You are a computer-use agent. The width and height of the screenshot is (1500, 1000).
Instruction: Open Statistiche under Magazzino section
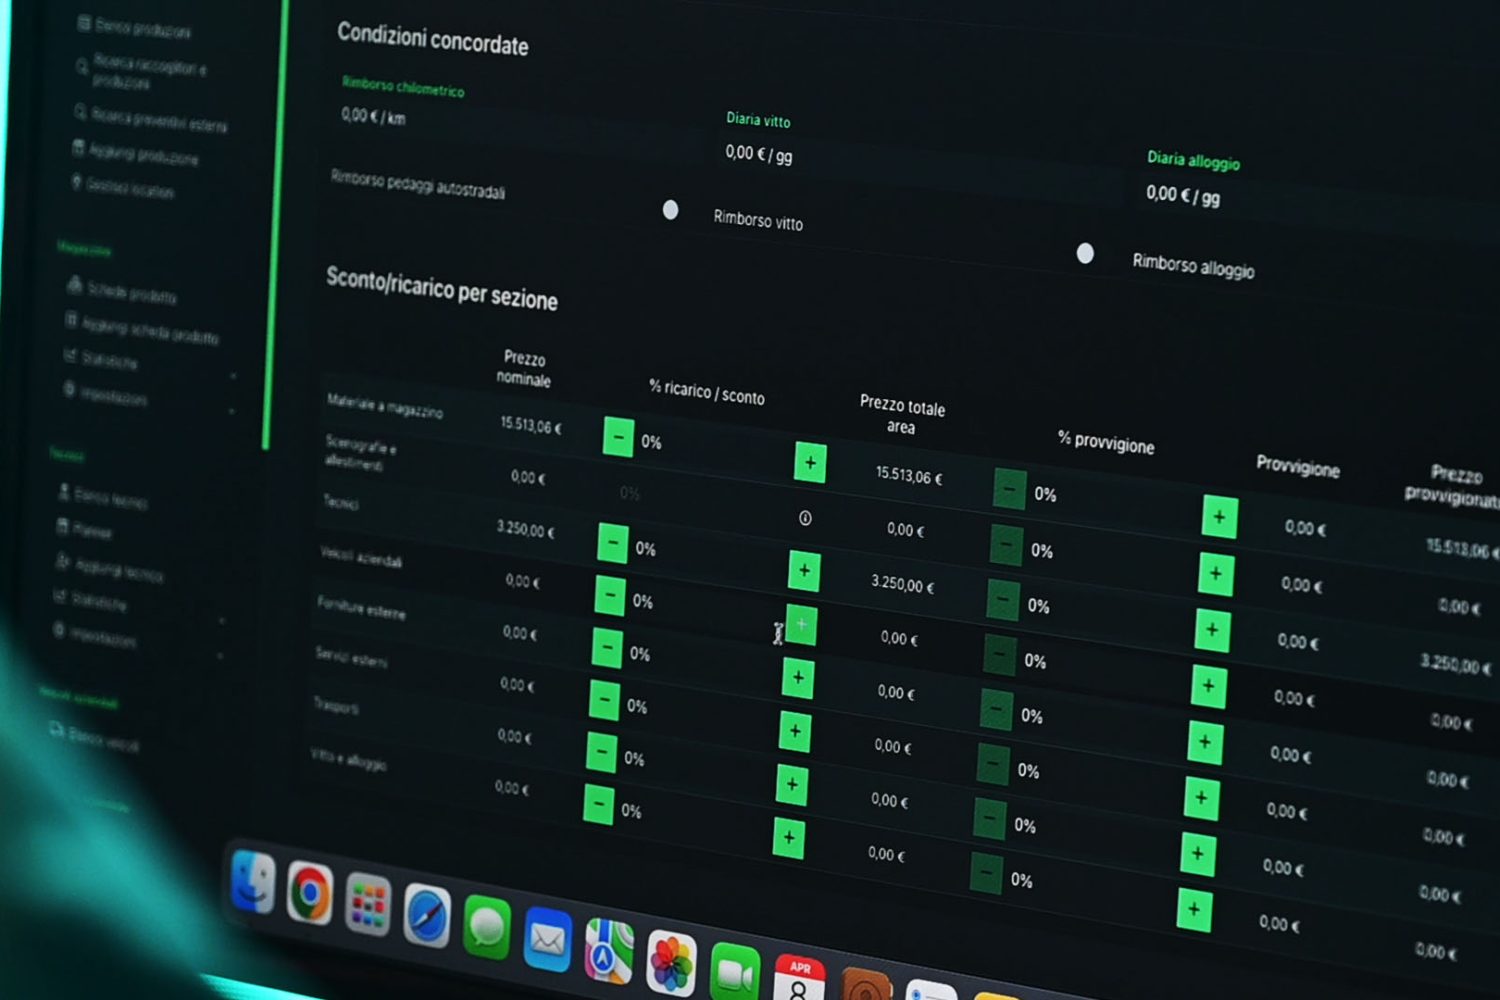(101, 357)
